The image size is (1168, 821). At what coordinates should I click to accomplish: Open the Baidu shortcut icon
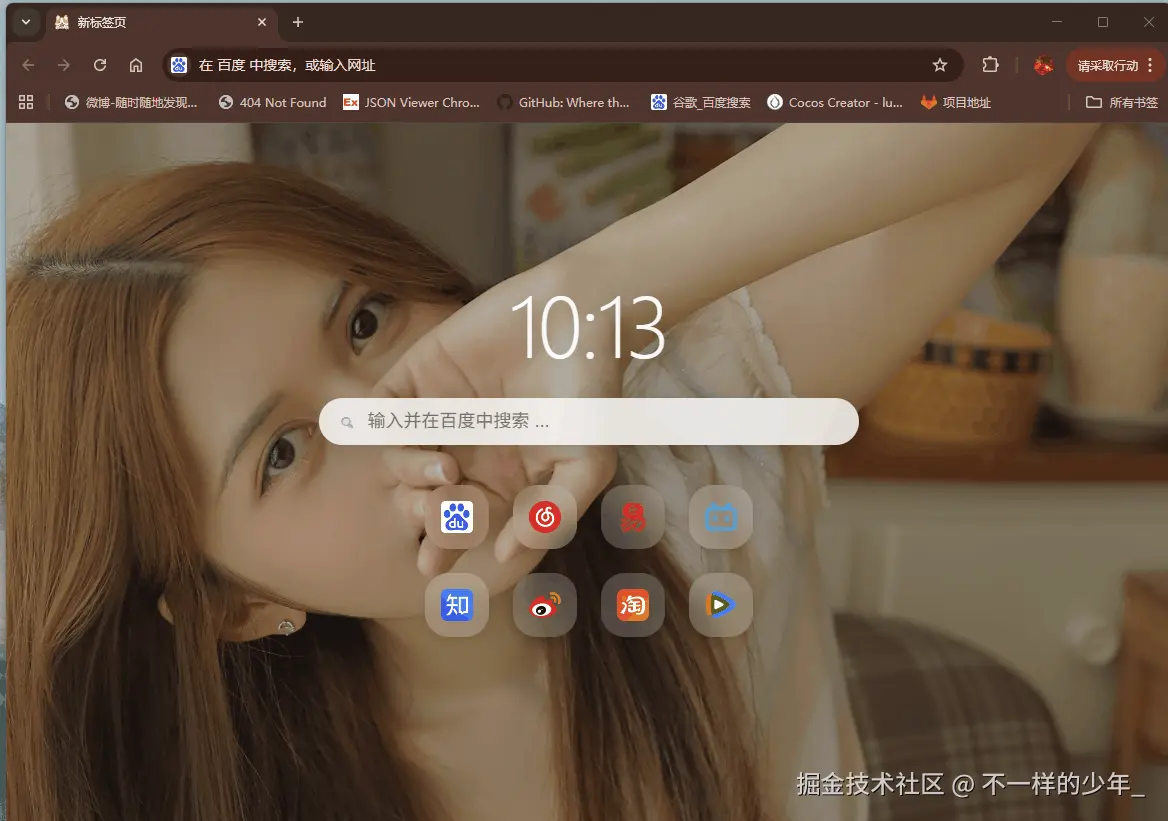(457, 517)
